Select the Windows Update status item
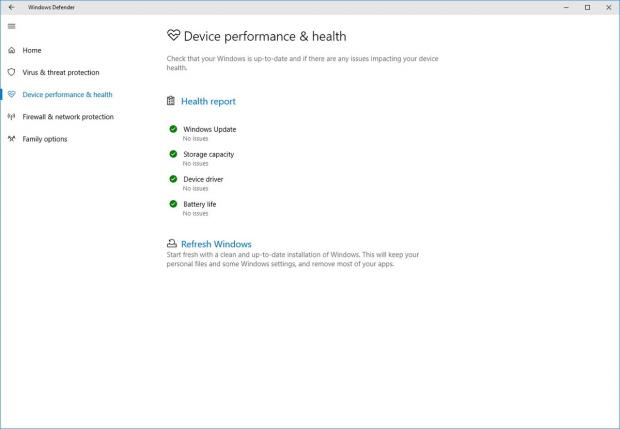 (209, 130)
